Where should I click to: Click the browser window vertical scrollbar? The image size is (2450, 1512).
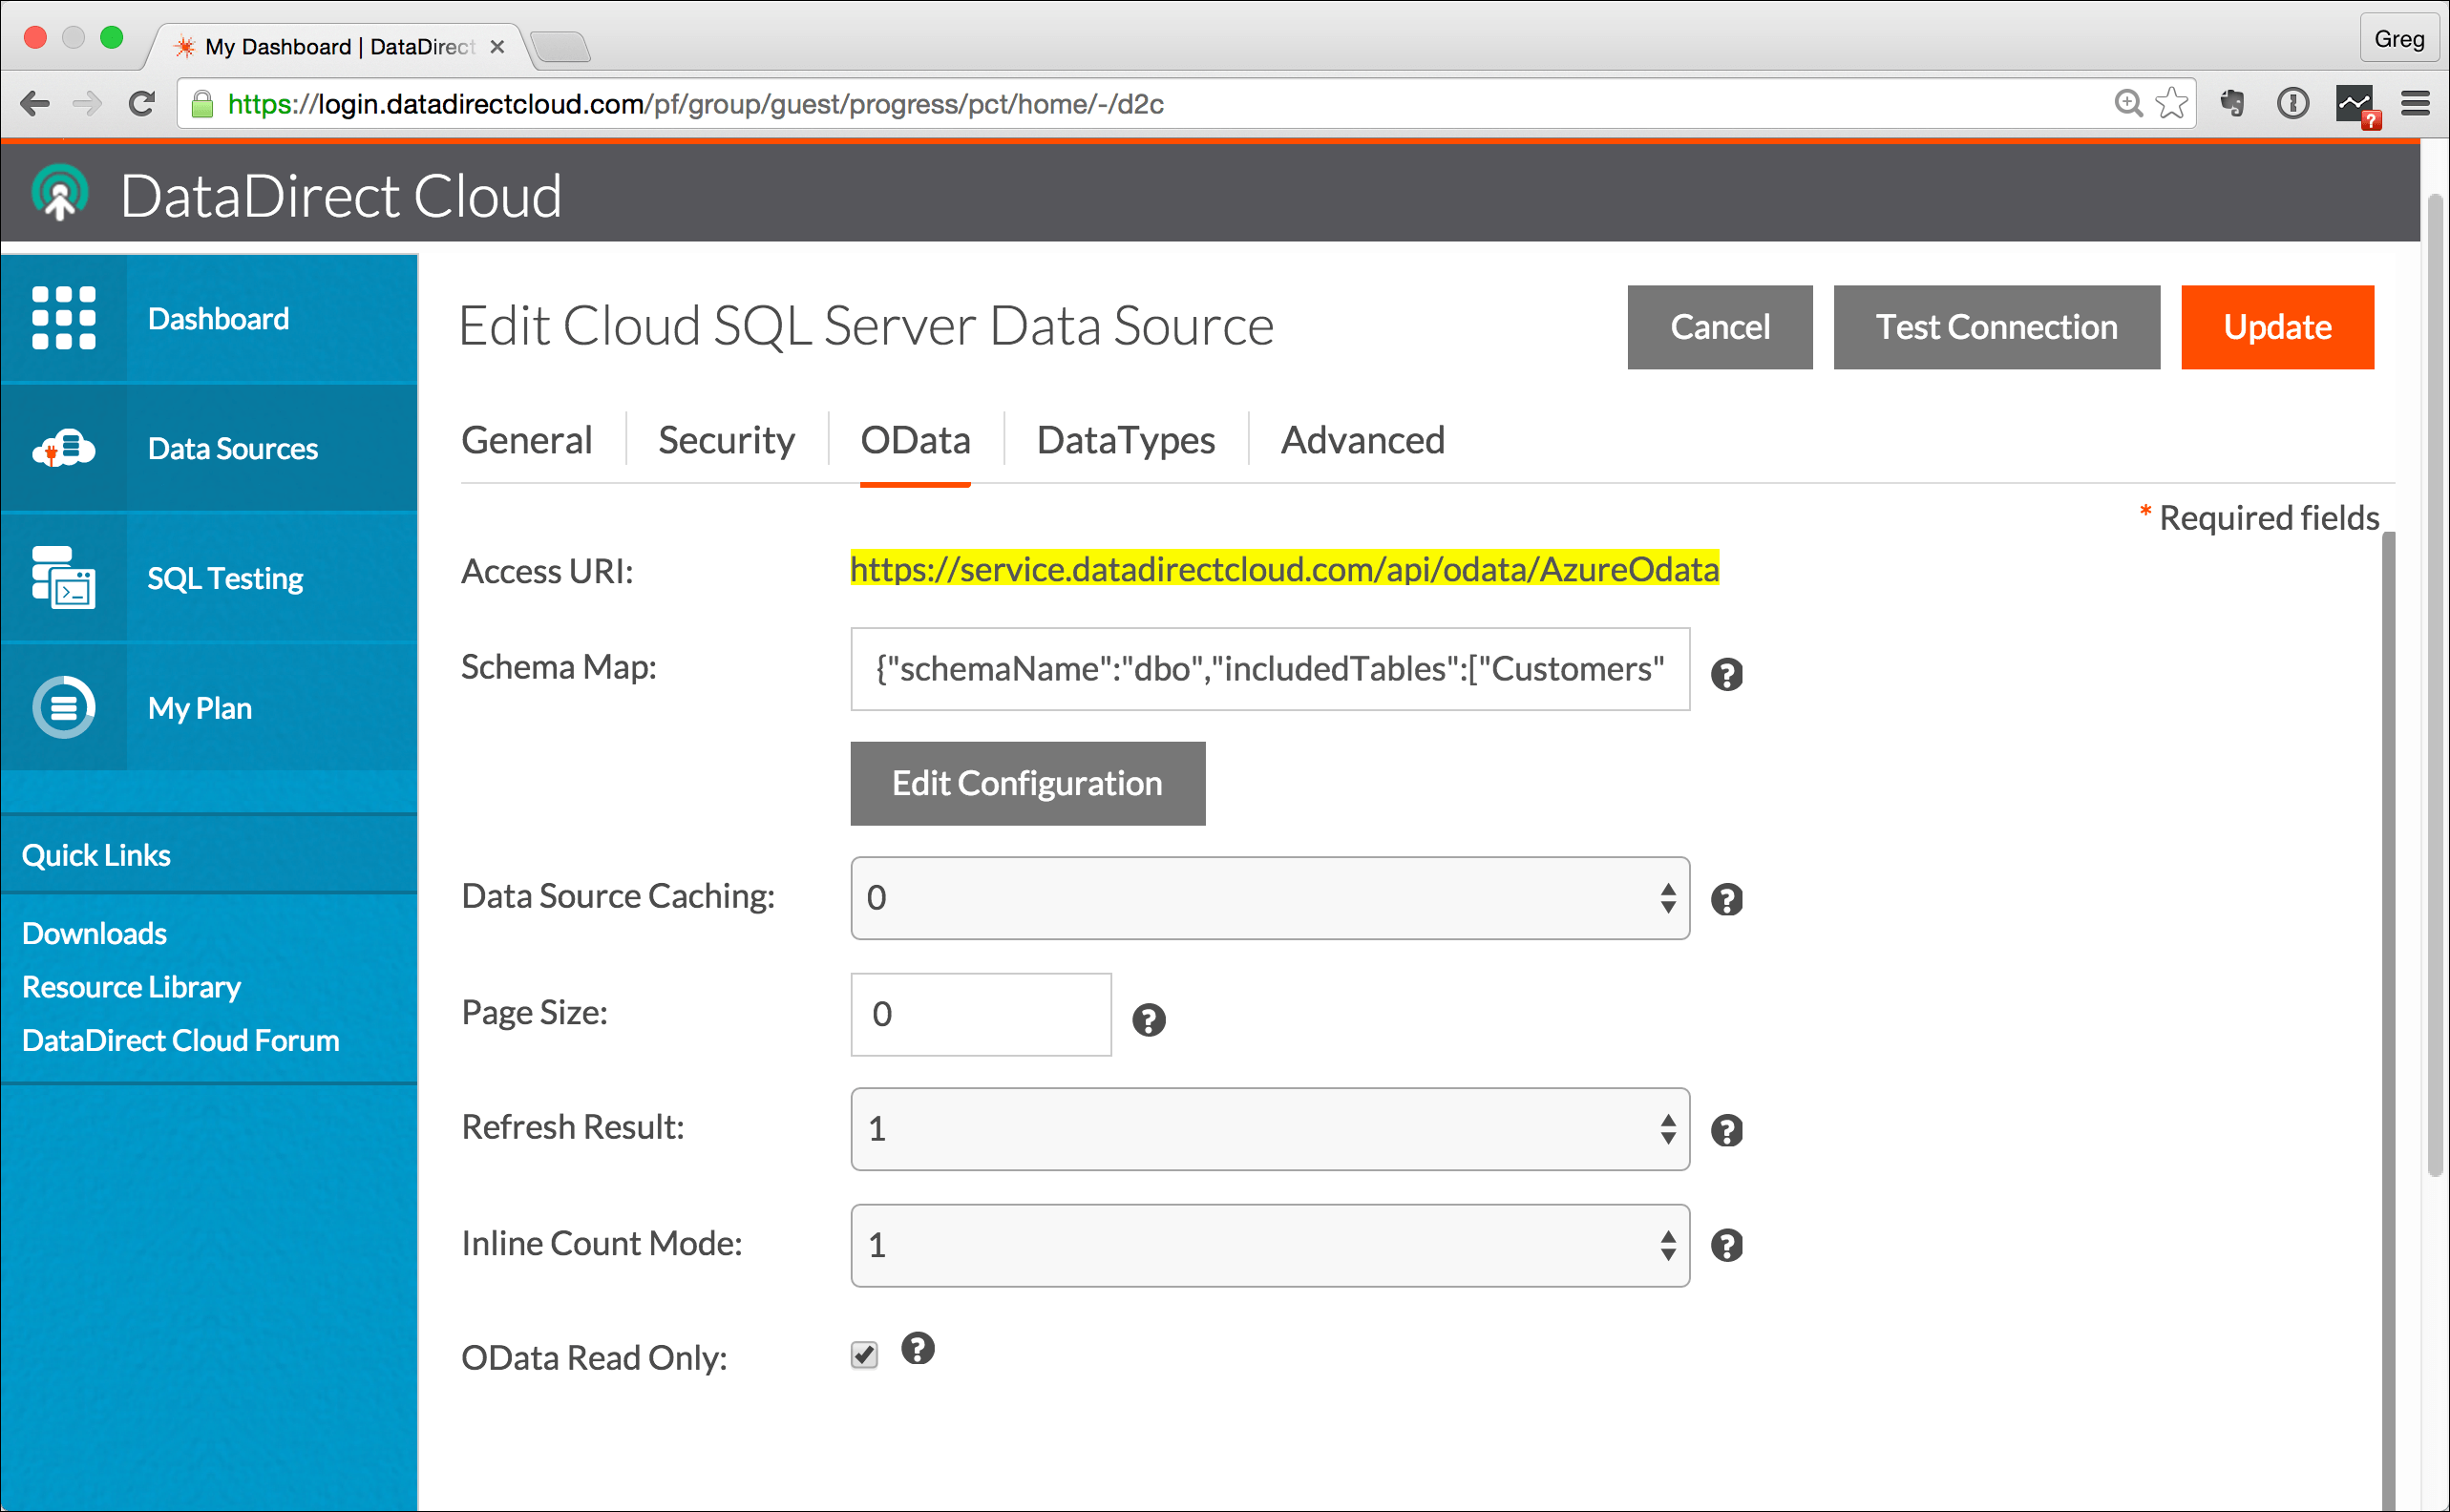(x=2435, y=685)
